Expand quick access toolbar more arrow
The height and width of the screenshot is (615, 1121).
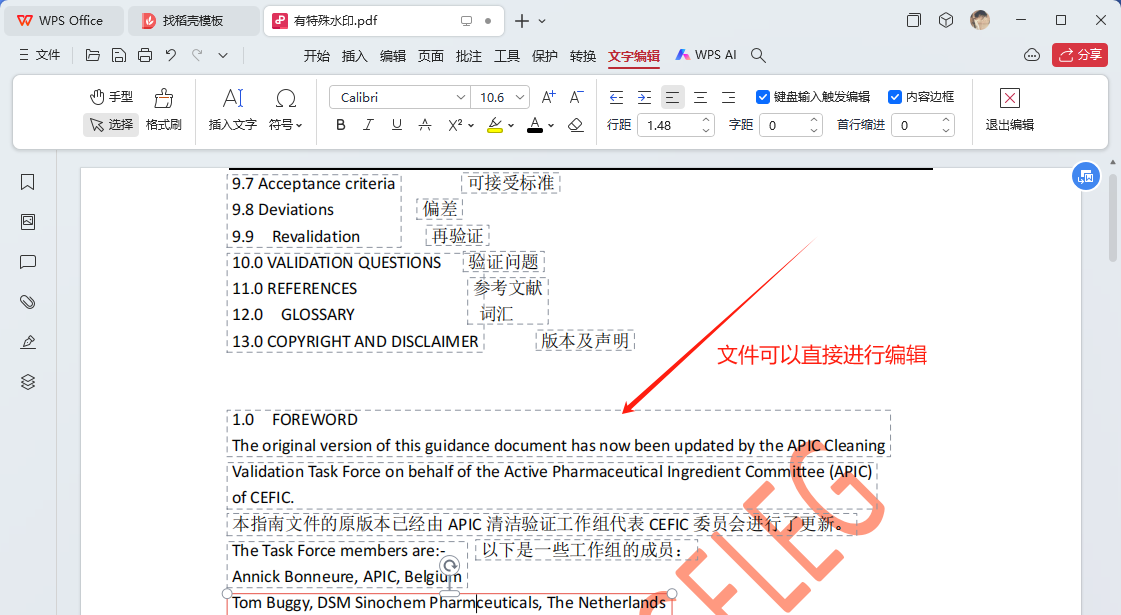(223, 55)
